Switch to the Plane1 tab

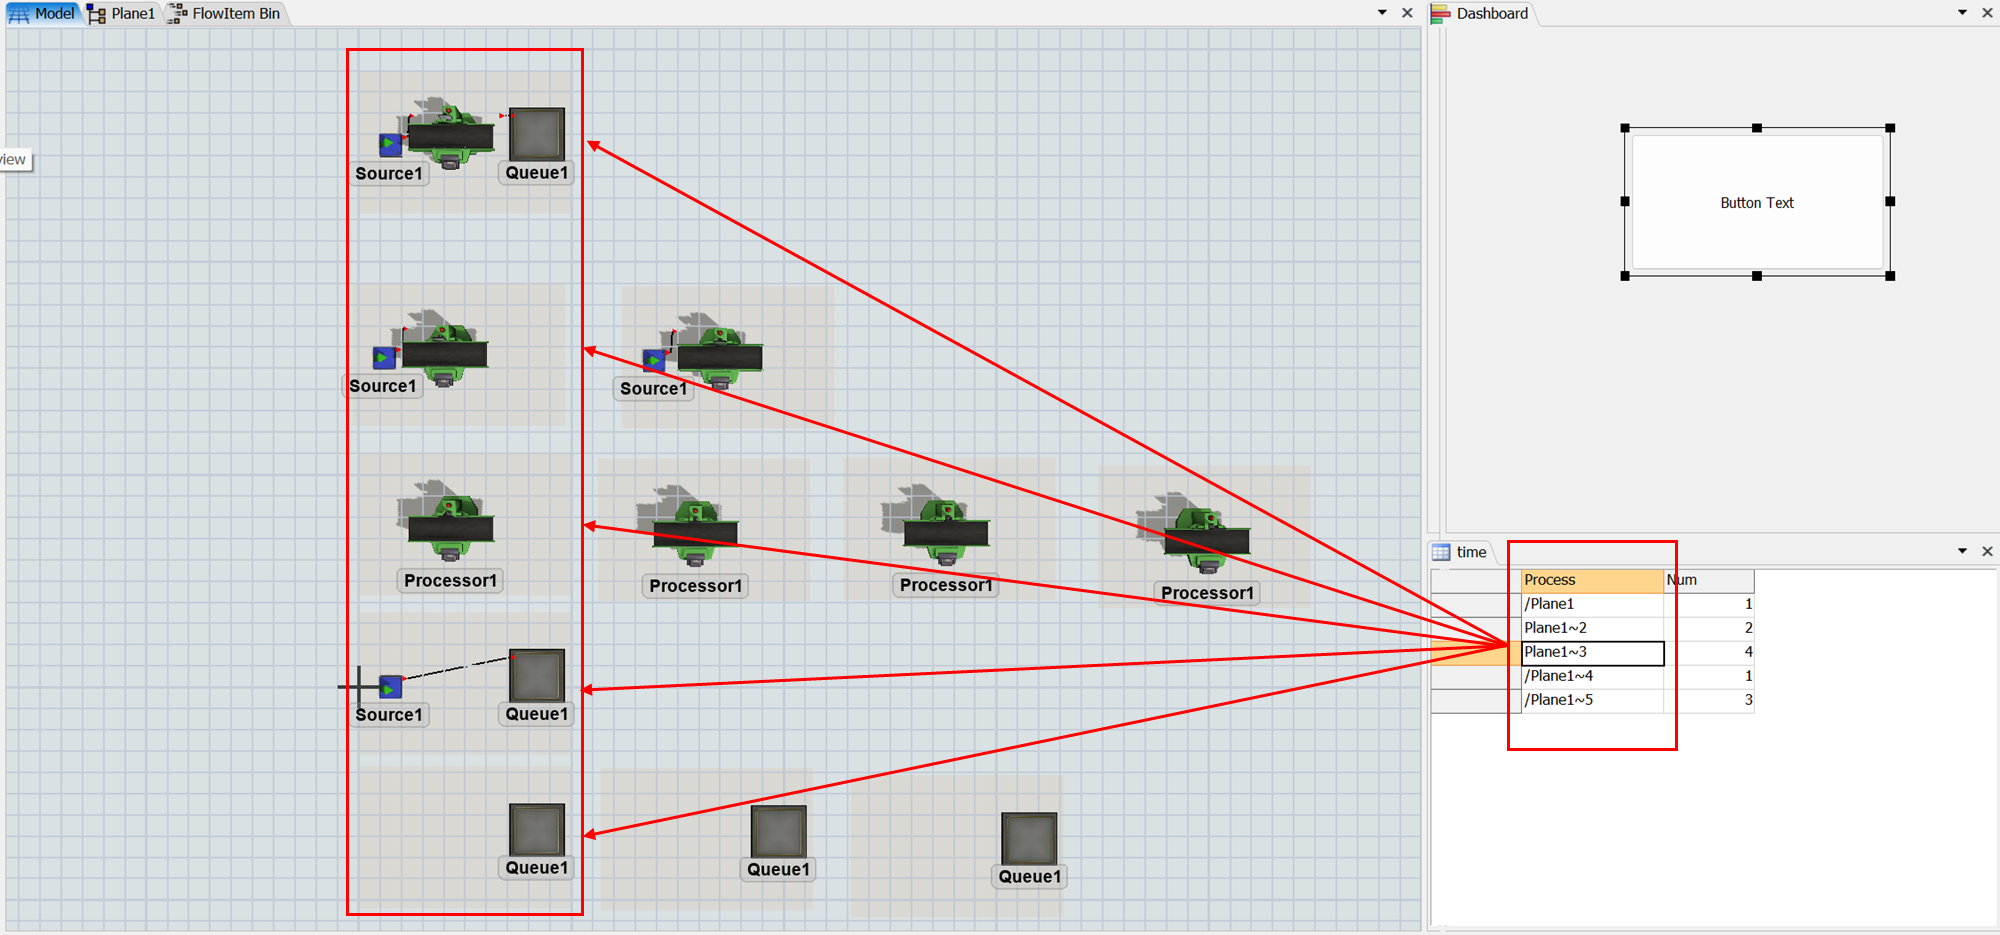[x=122, y=13]
